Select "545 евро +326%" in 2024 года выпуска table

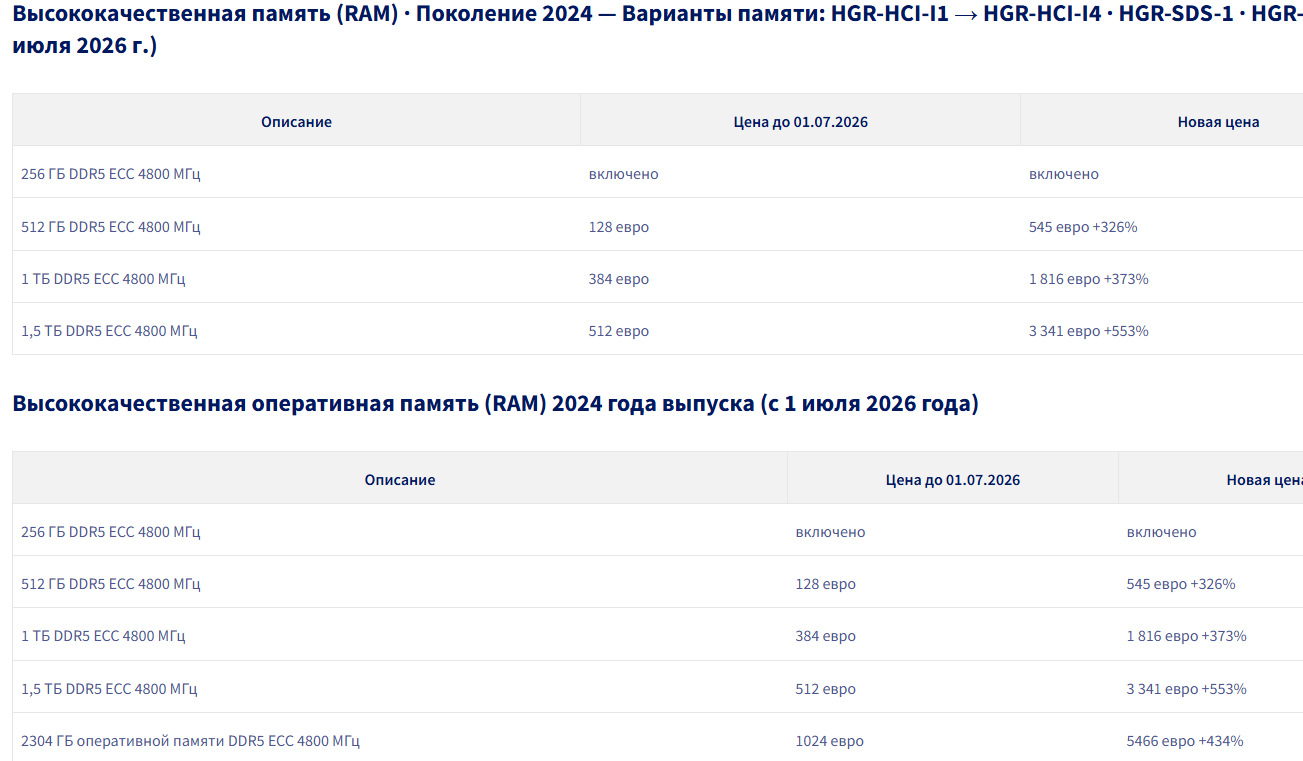(x=1181, y=584)
